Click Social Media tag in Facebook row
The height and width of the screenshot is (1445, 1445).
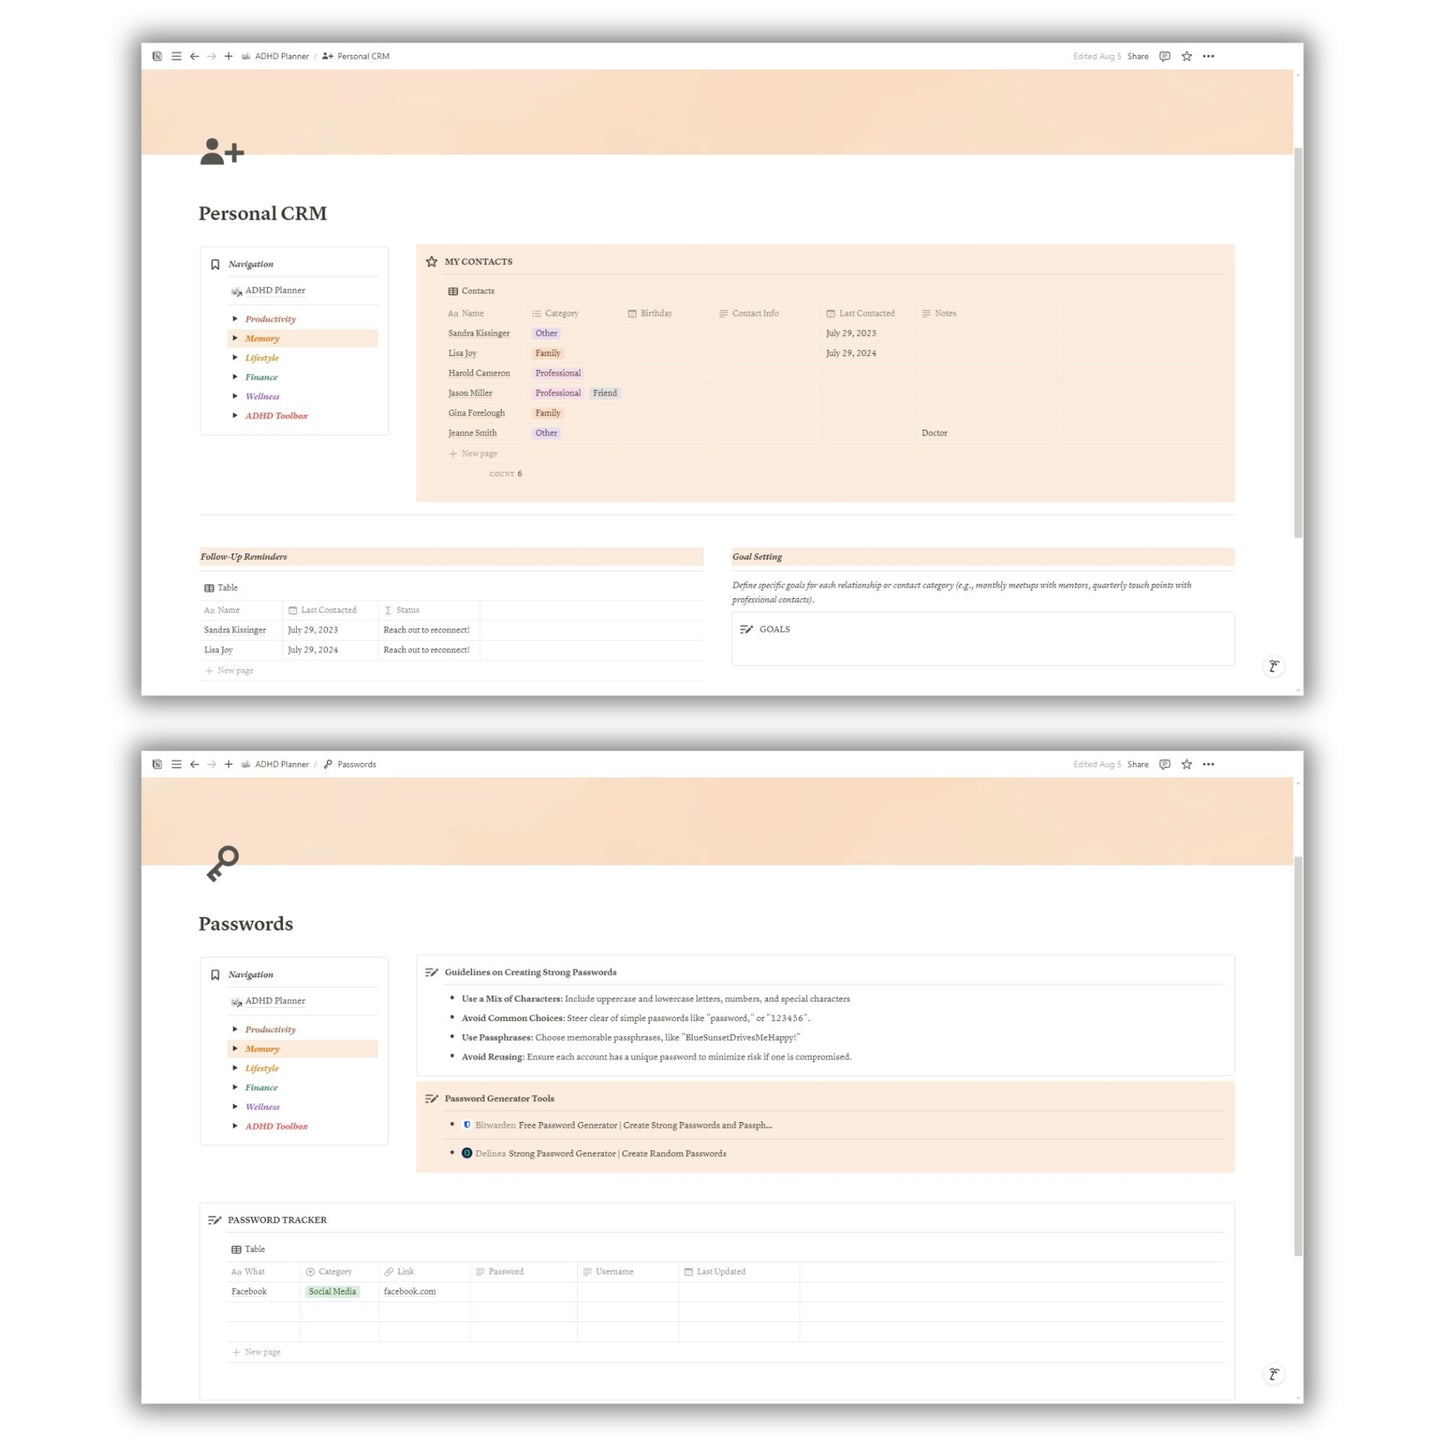click(x=332, y=1292)
